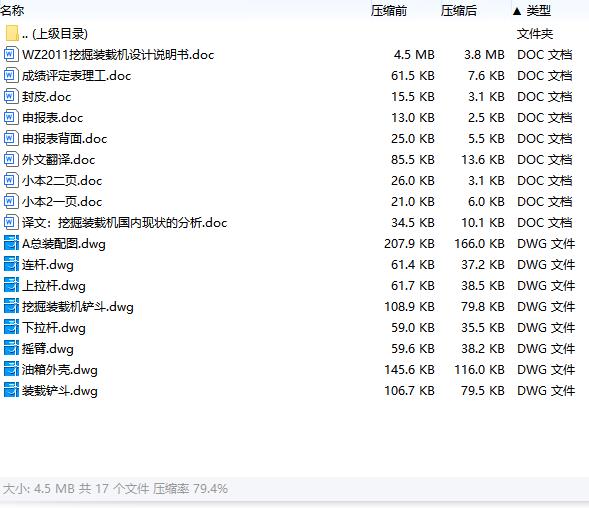The height and width of the screenshot is (508, 589).
Task: Select file name 连杆.dwg
Action: coord(48,265)
